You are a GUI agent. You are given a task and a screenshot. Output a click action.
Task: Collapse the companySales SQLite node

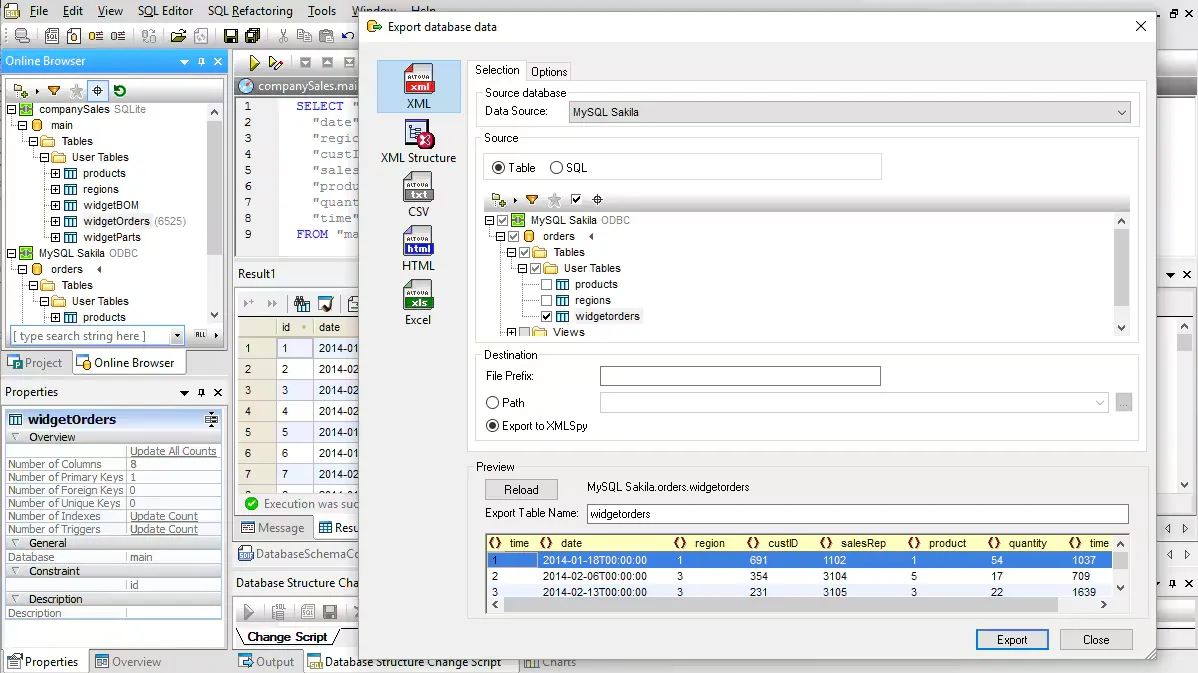click(11, 109)
